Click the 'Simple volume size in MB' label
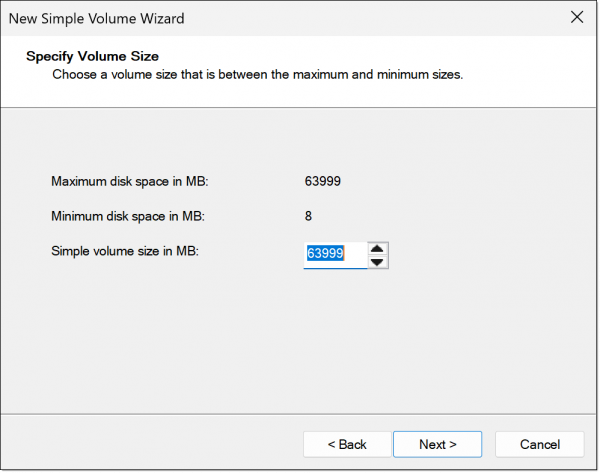 125,251
